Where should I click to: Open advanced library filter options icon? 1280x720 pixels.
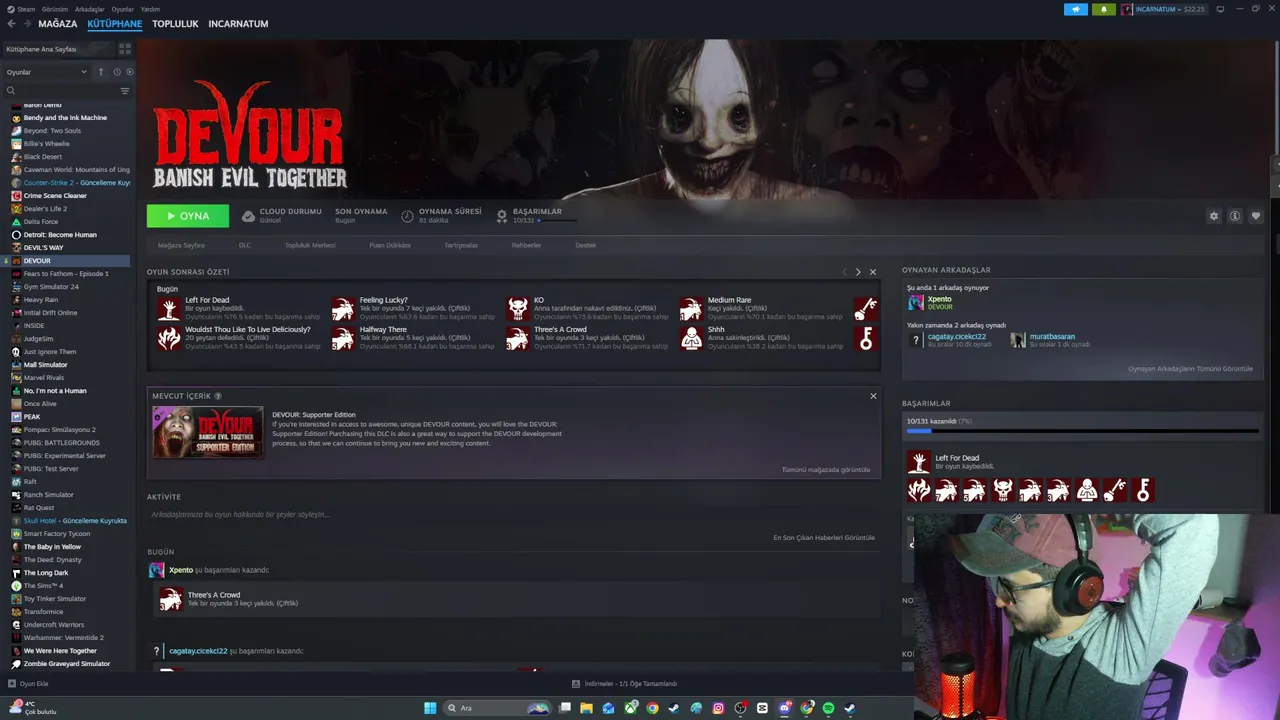coord(125,91)
